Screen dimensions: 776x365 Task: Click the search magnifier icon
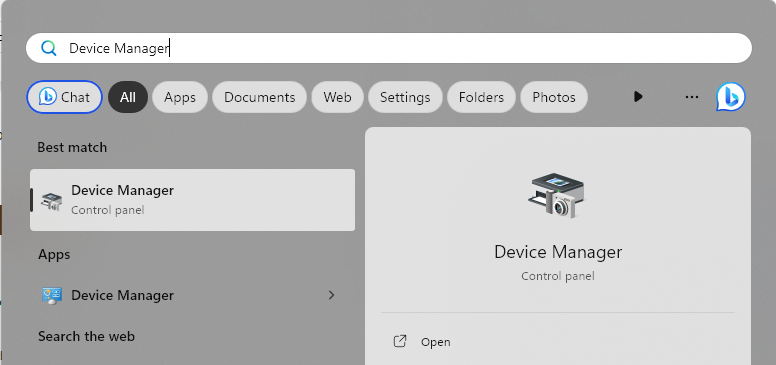tap(48, 48)
